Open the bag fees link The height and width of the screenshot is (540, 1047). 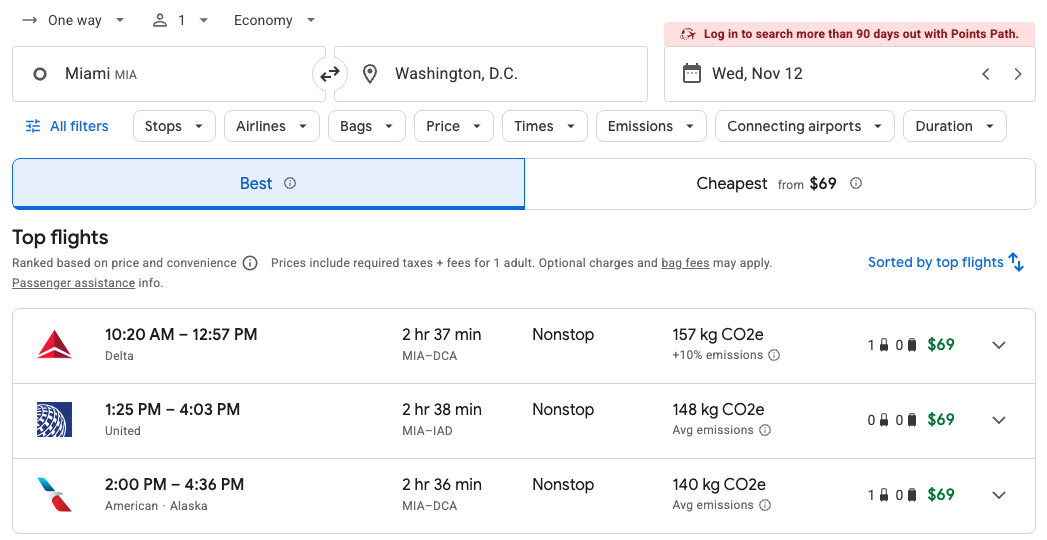[685, 263]
